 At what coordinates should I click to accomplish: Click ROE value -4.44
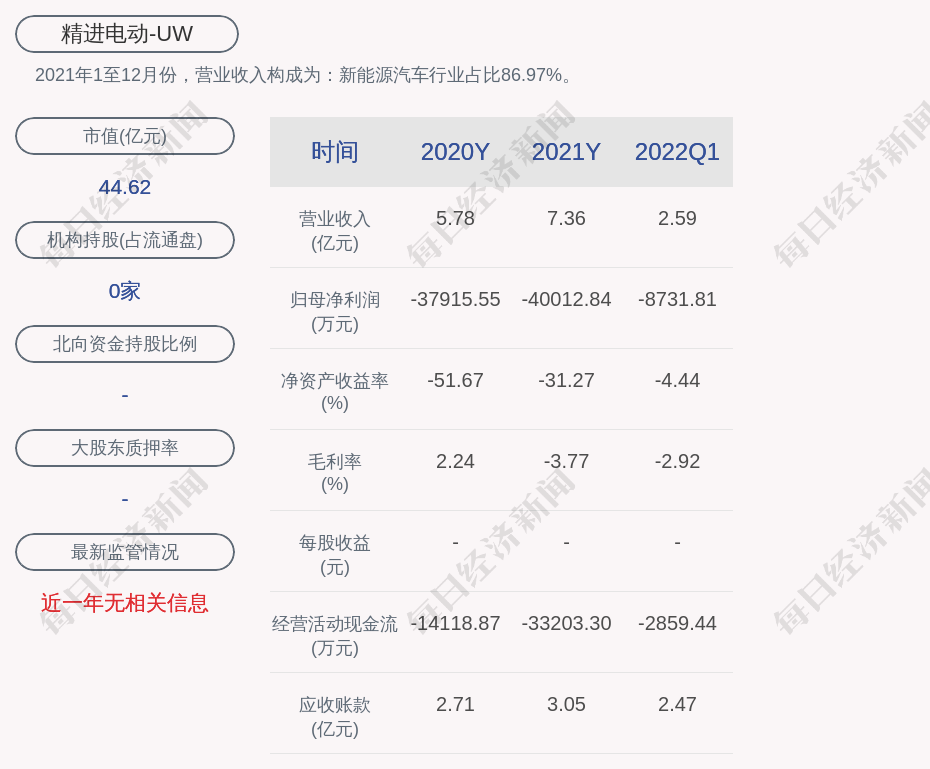(677, 380)
